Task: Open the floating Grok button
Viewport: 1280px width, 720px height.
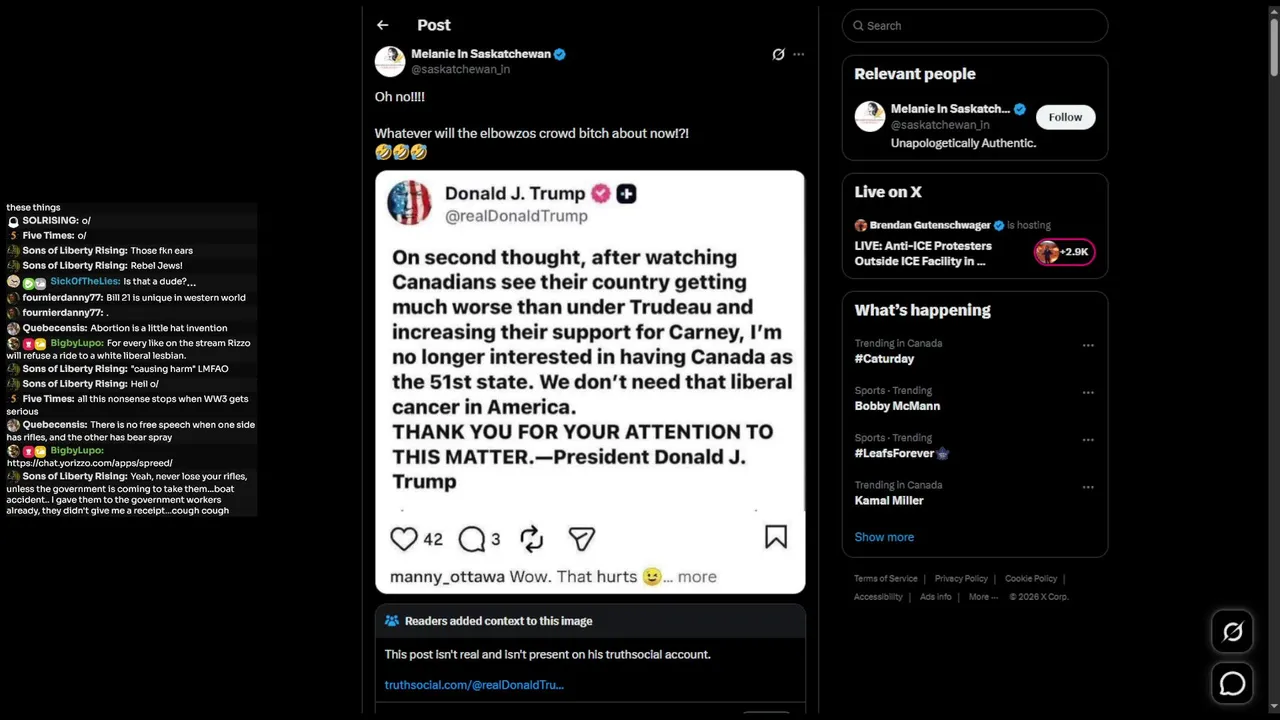Action: pyautogui.click(x=1232, y=631)
